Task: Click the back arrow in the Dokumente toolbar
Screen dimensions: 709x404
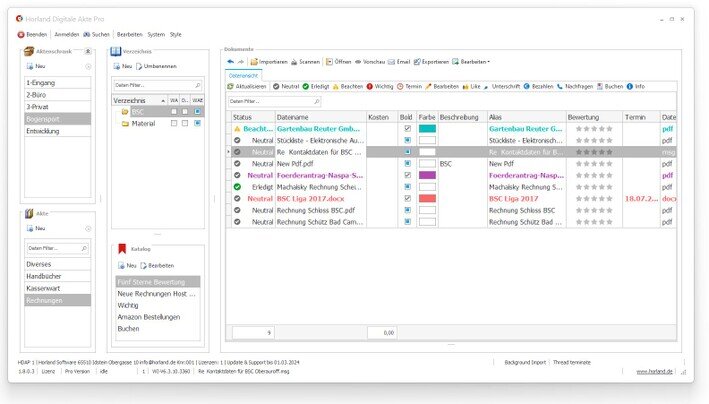Action: 231,62
